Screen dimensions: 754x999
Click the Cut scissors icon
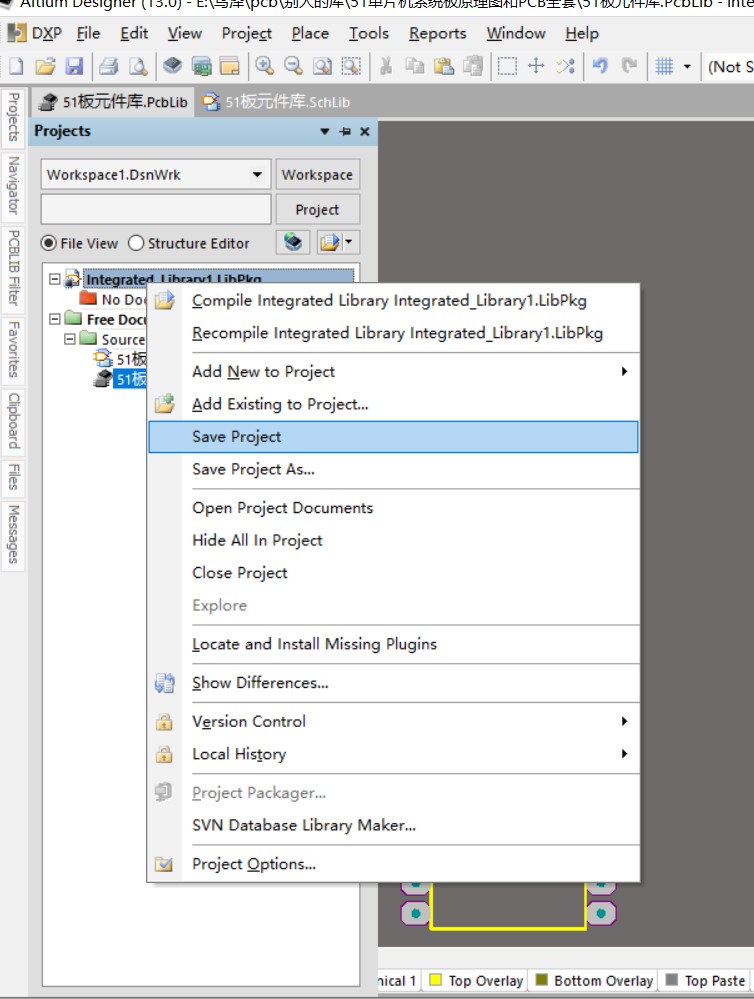coord(386,66)
